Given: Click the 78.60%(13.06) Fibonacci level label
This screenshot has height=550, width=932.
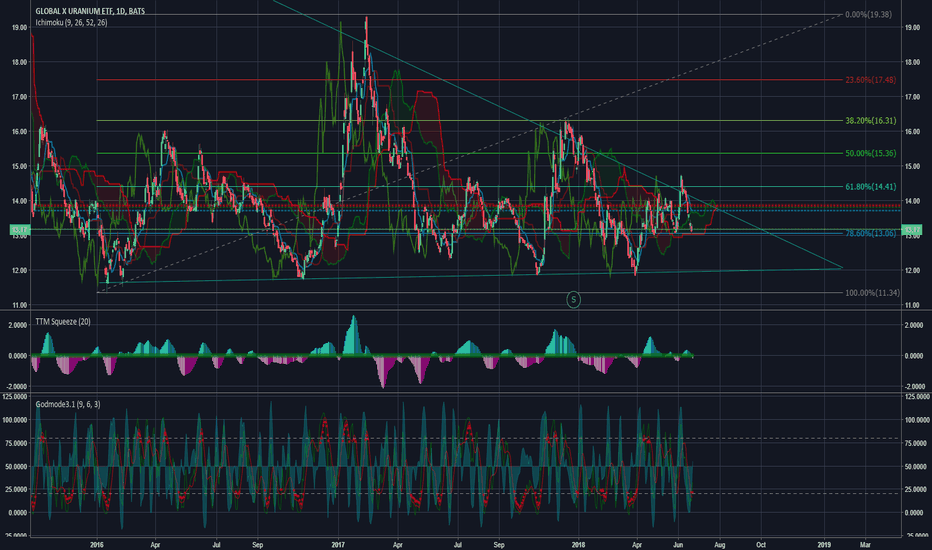Looking at the screenshot, I should pyautogui.click(x=870, y=234).
